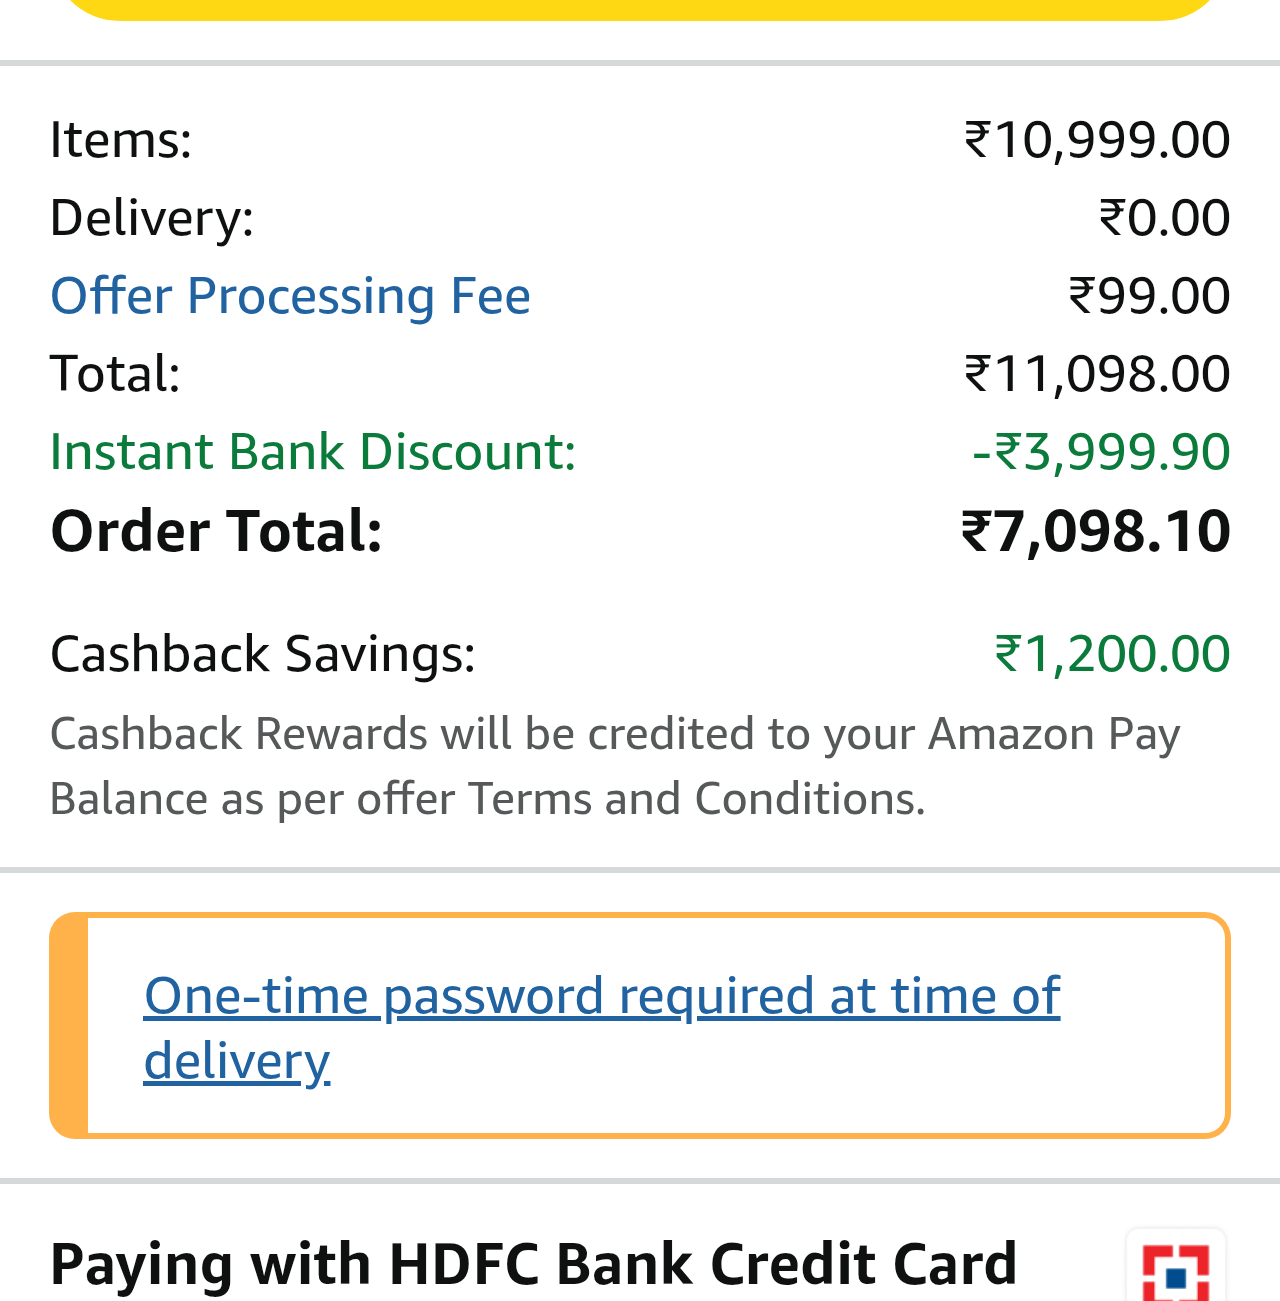Image resolution: width=1280 pixels, height=1301 pixels.
Task: Click the ₹11,098.00 total amount
Action: click(1097, 374)
